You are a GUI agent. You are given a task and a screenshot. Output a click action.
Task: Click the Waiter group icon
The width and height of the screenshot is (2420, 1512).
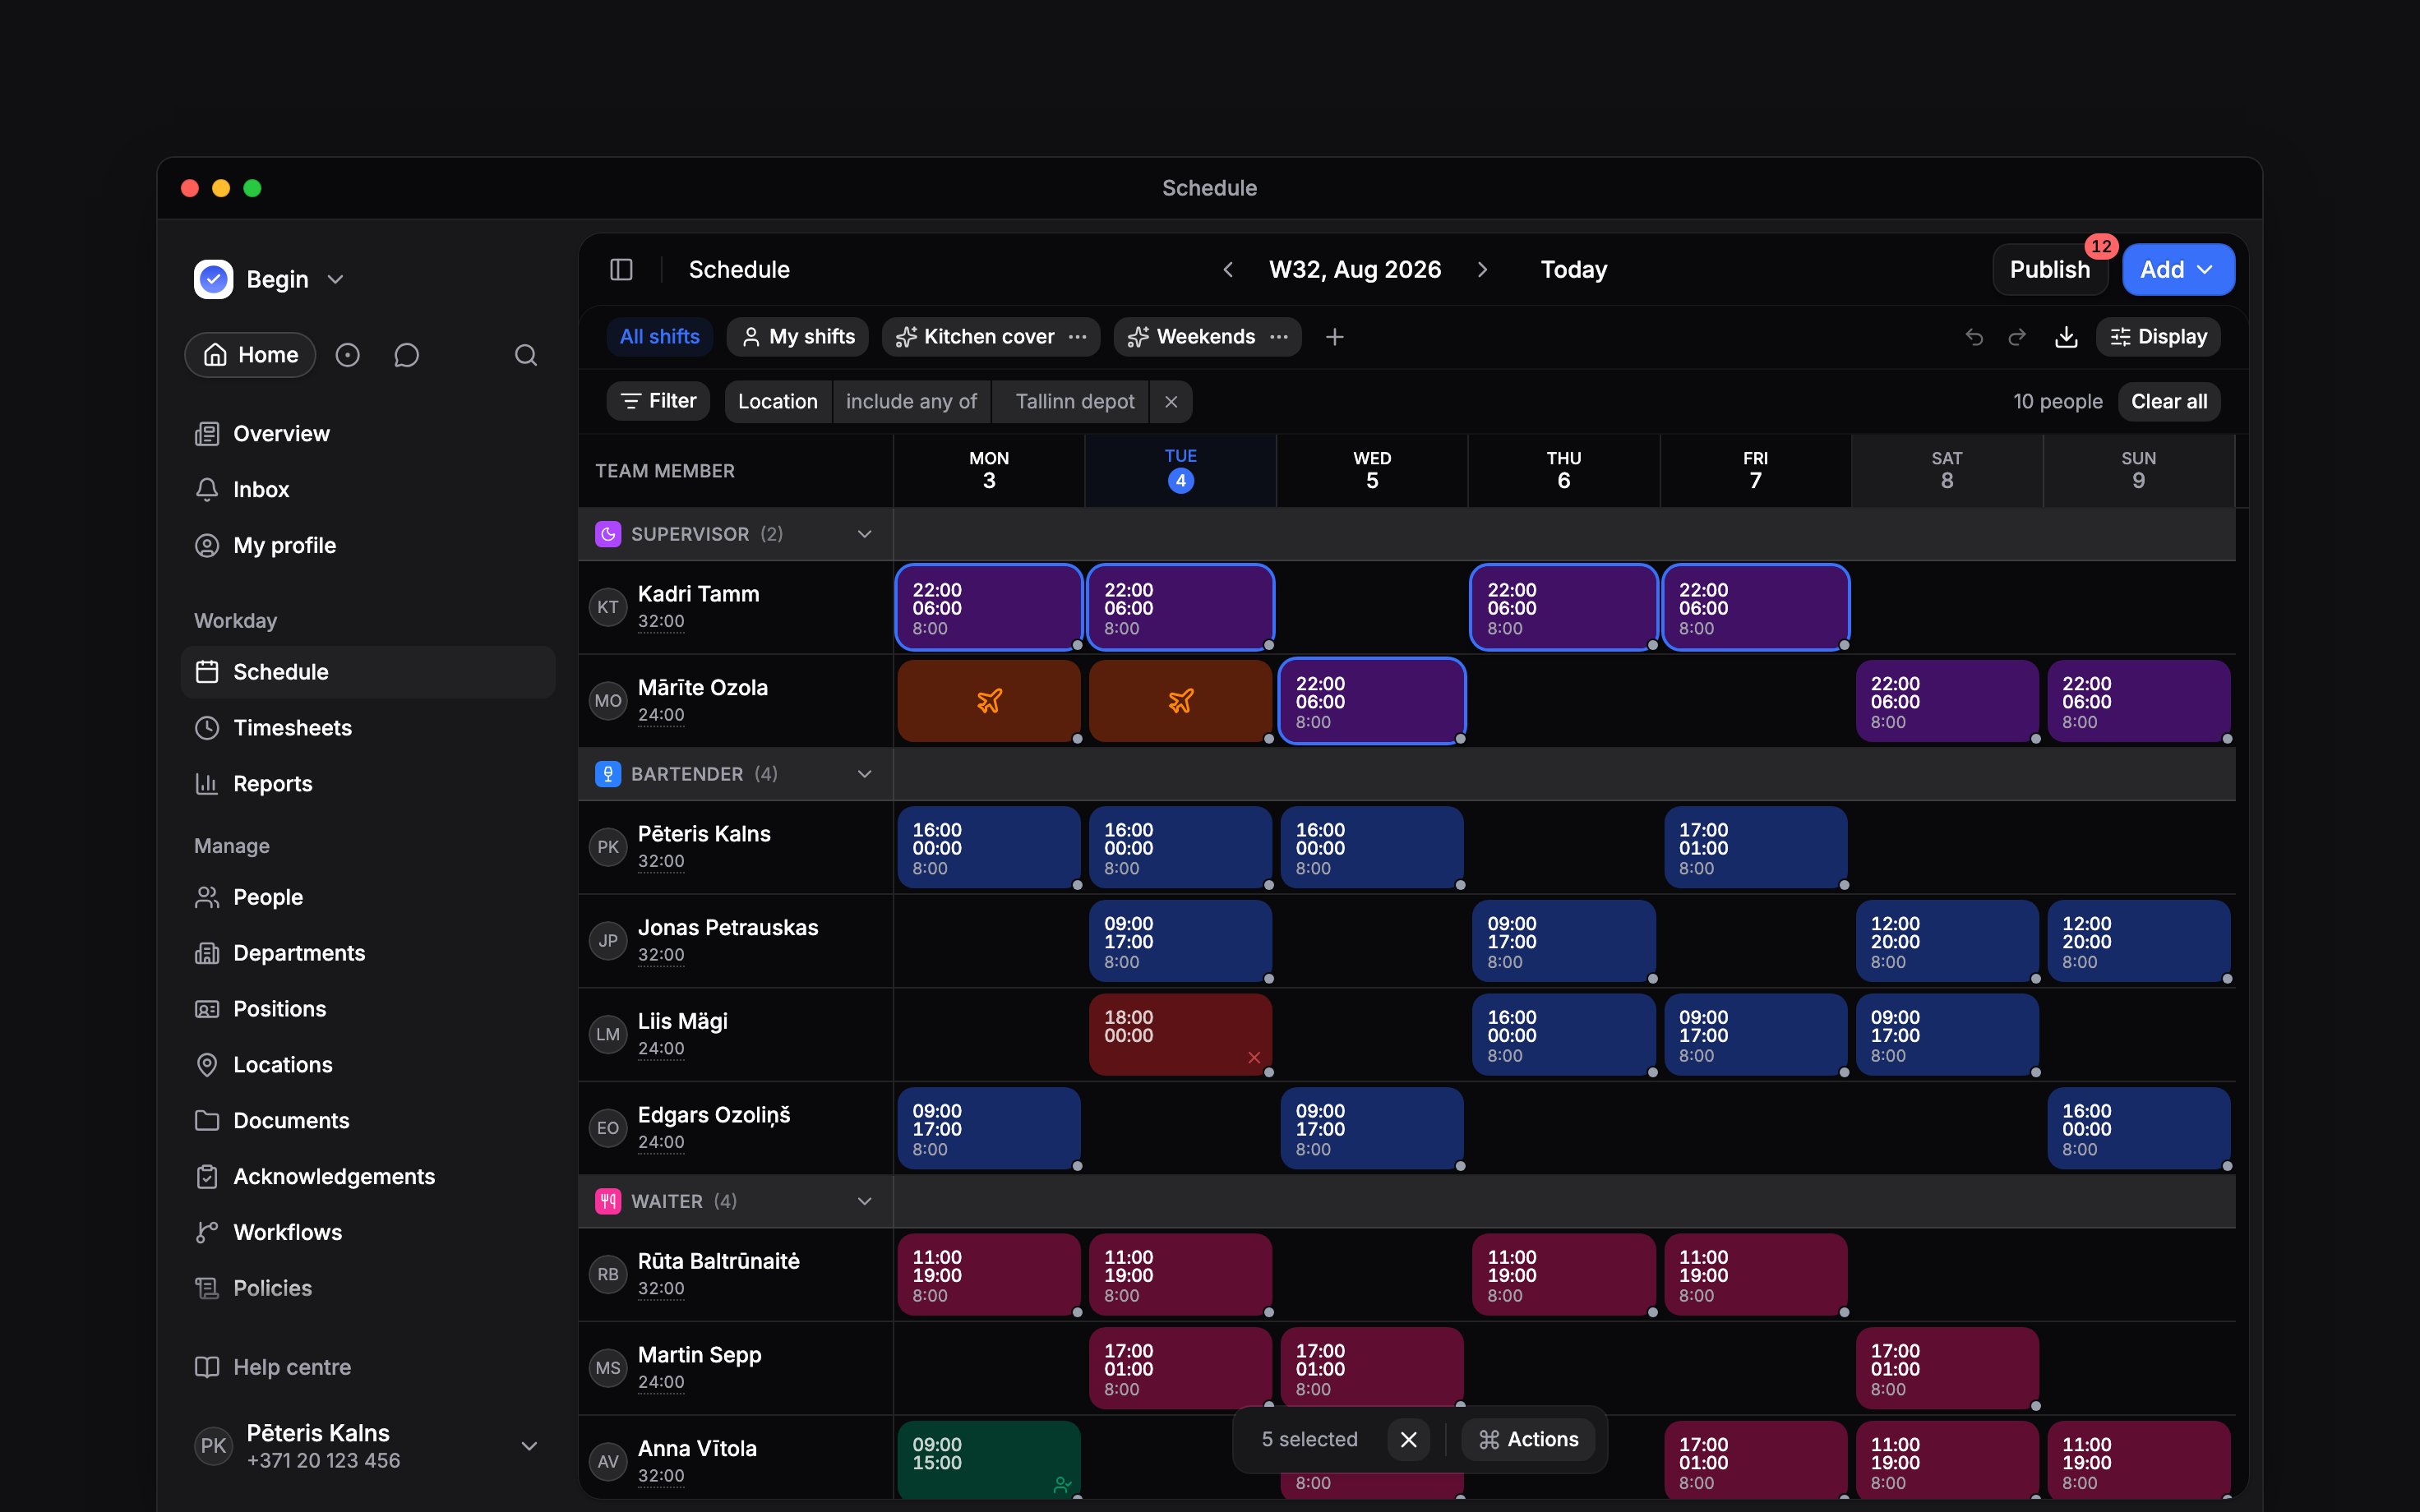click(608, 1201)
